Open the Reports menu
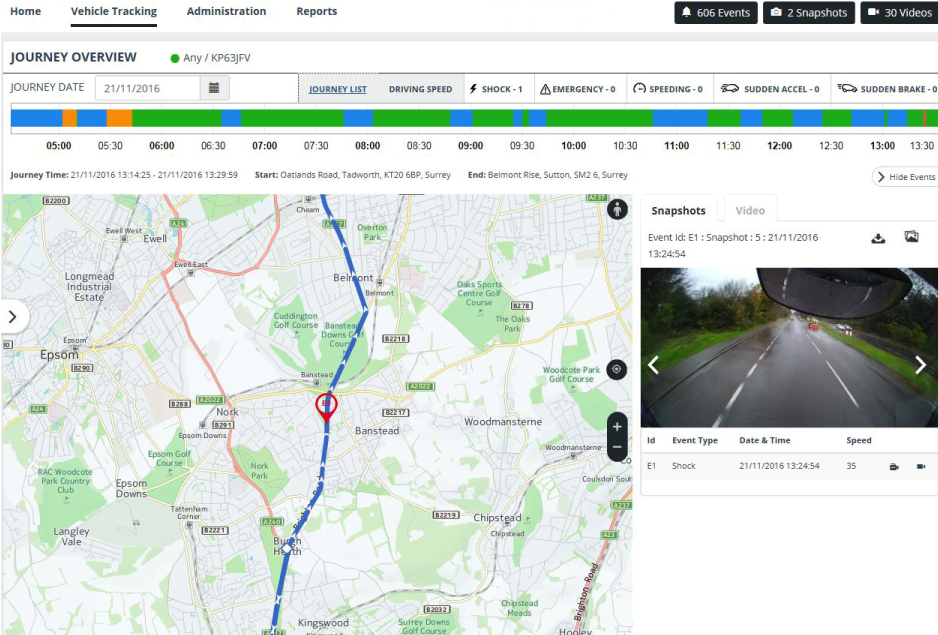The width and height of the screenshot is (938, 635). click(316, 12)
